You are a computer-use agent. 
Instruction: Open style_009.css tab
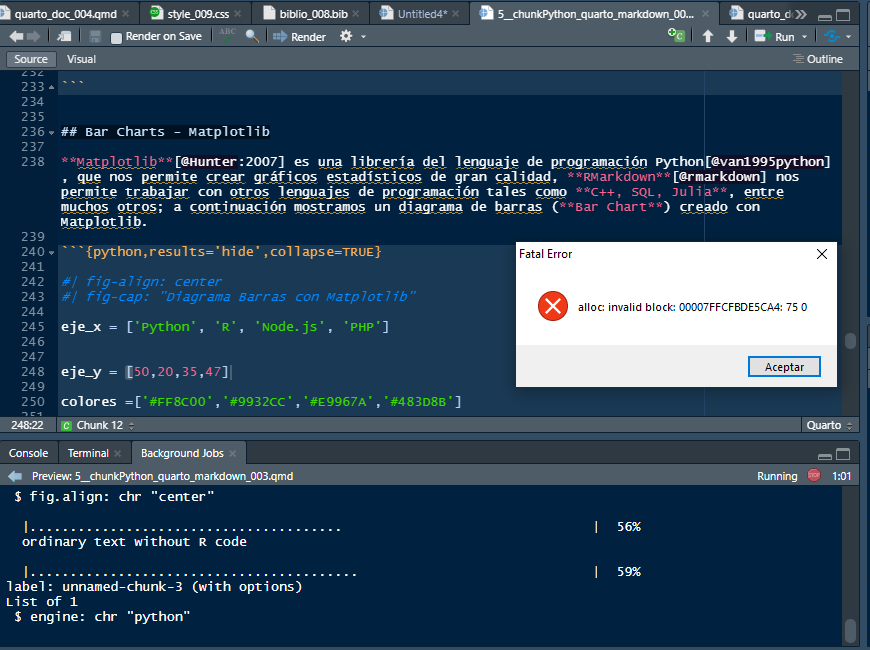198,14
